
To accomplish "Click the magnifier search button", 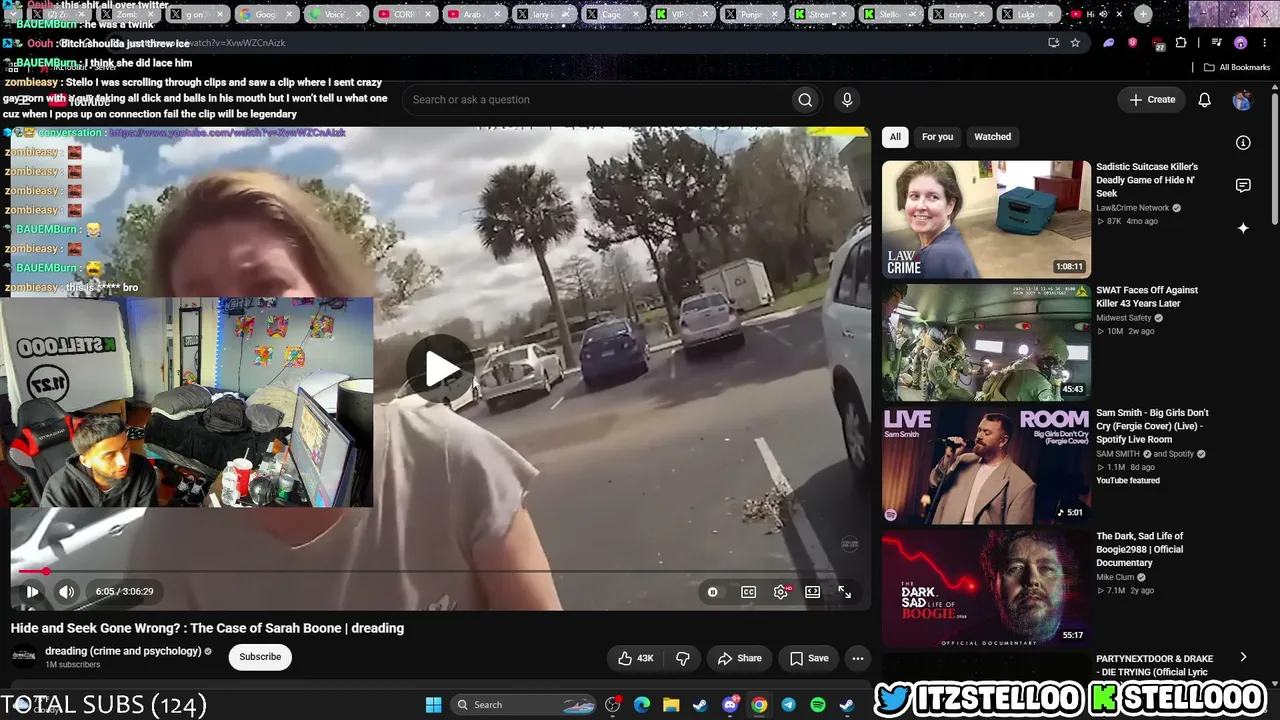I will (805, 100).
